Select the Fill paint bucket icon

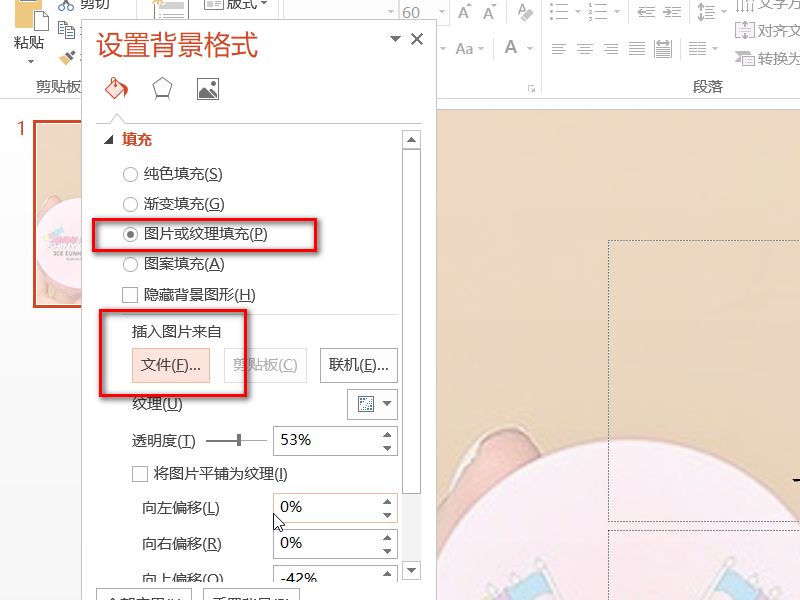116,88
